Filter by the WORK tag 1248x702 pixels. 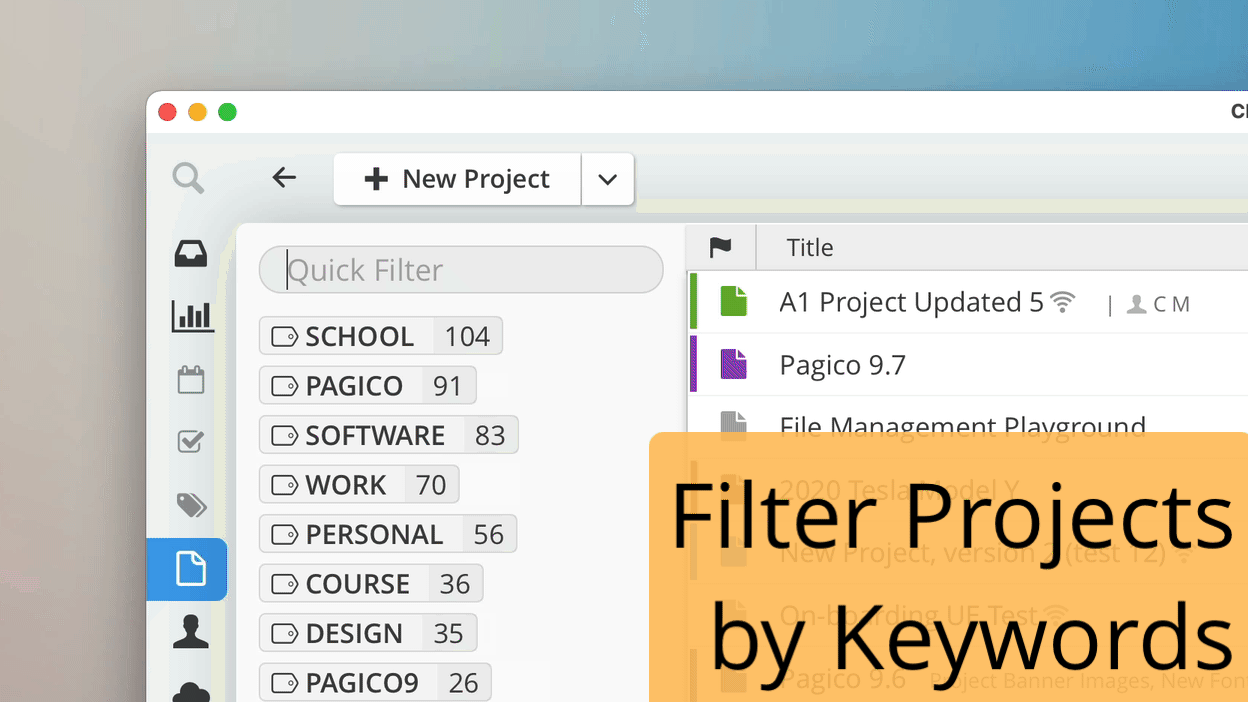[359, 484]
